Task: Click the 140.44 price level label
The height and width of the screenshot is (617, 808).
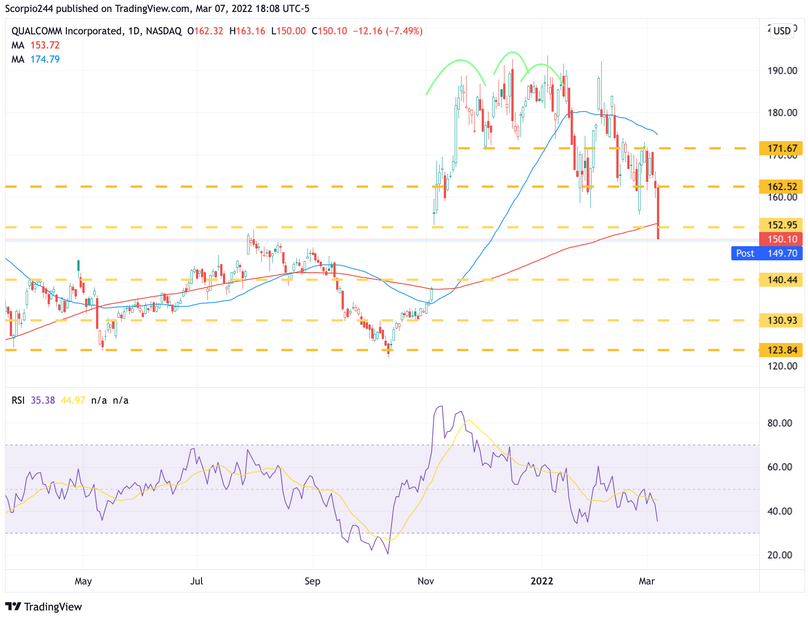Action: coord(782,280)
